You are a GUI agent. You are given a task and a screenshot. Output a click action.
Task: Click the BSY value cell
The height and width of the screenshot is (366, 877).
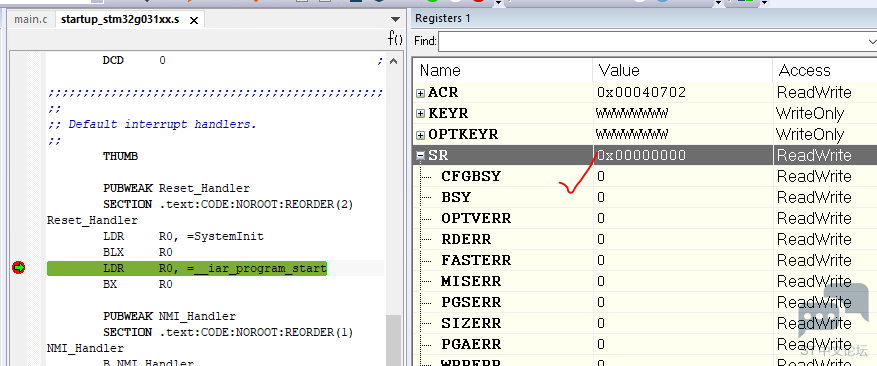683,198
